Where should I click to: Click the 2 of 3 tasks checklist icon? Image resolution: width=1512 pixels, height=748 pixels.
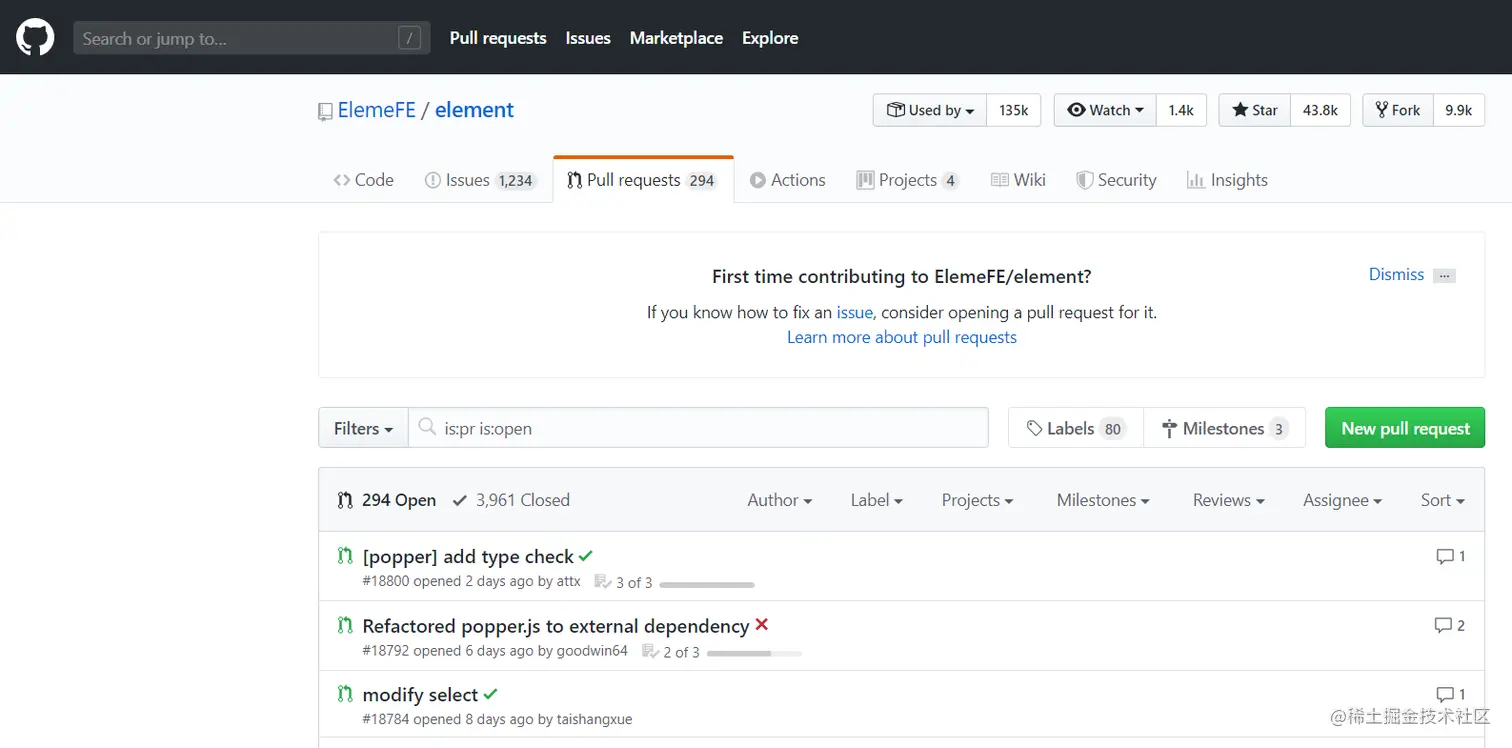(x=650, y=652)
